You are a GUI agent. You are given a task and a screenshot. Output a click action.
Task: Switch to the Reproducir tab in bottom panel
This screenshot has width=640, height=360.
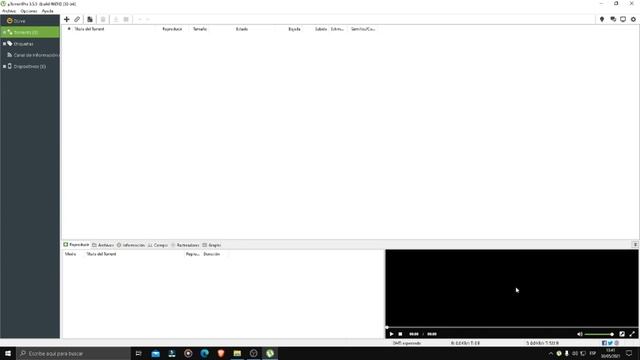pos(76,244)
